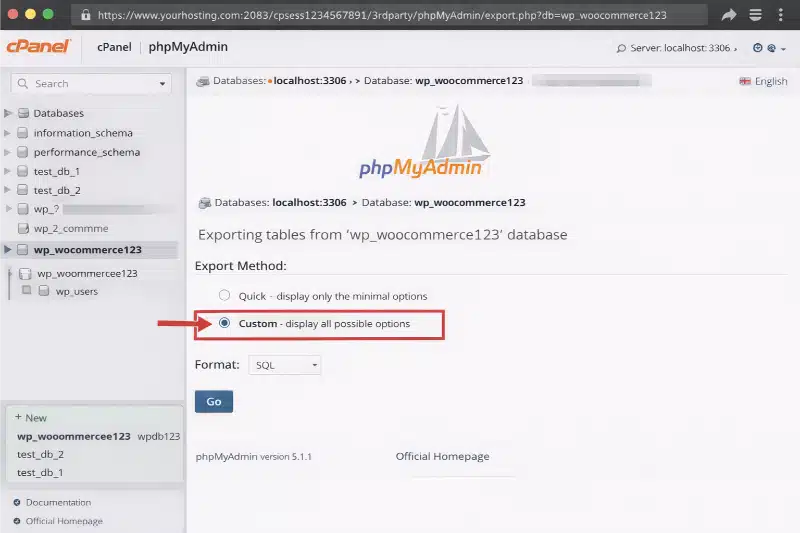Expand the wp_wocommerce123 tree node
Screen dimensions: 800x533
(x=7, y=249)
